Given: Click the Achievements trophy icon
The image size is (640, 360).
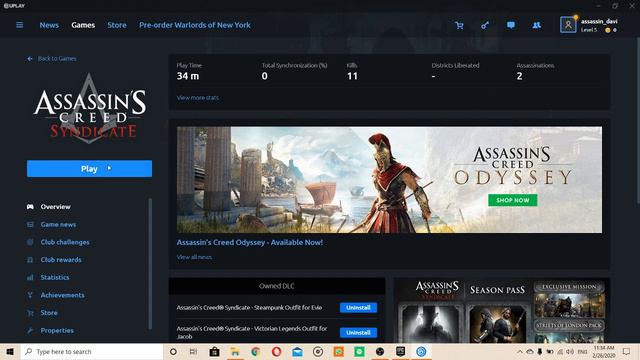Looking at the screenshot, I should pos(30,295).
